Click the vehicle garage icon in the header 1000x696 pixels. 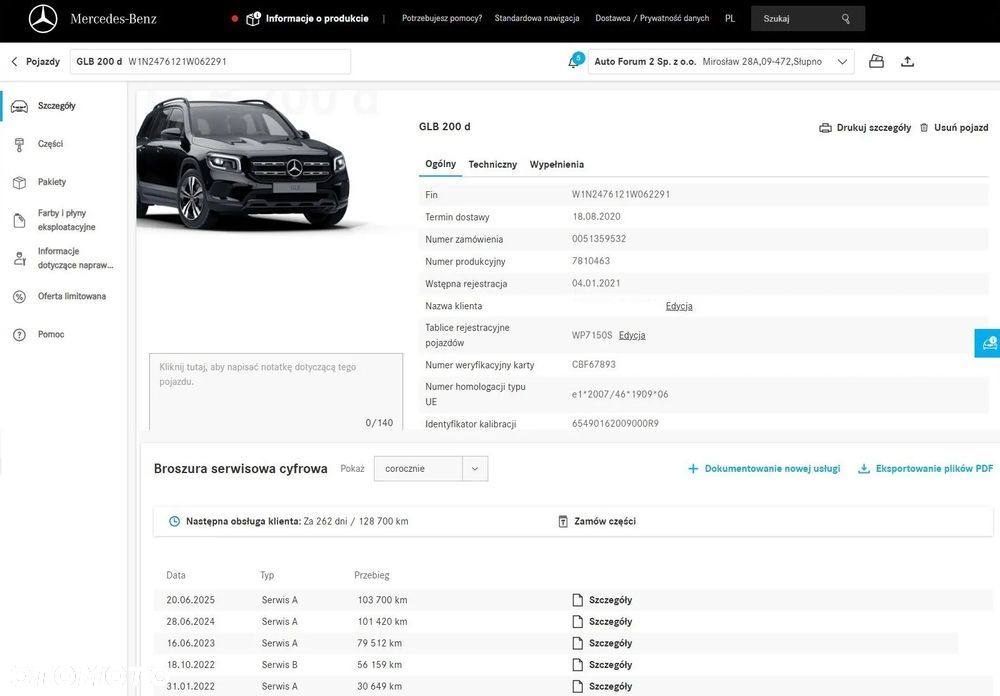[876, 61]
